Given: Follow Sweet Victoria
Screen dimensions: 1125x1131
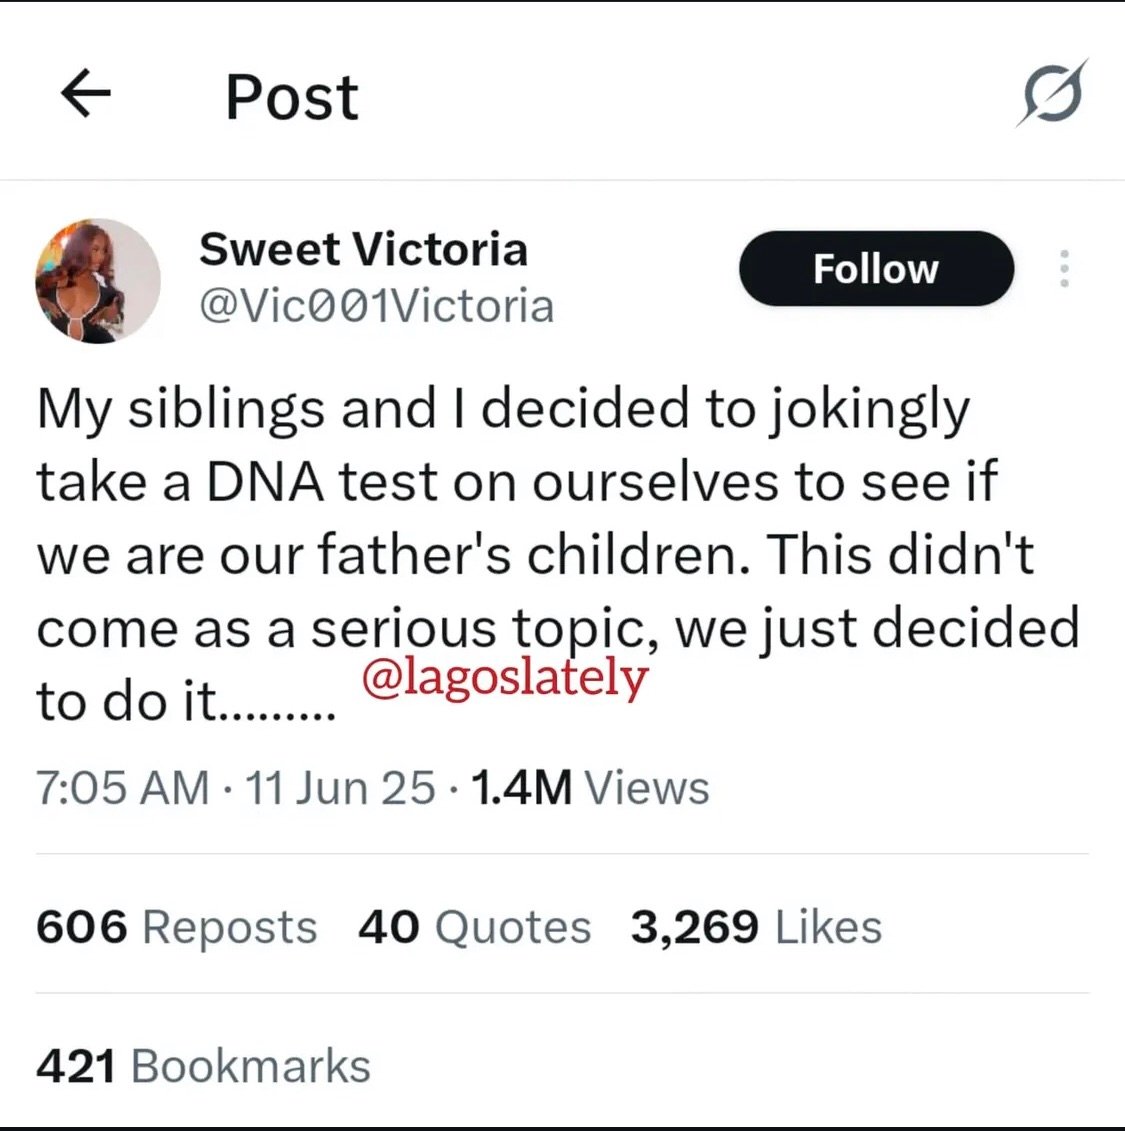Looking at the screenshot, I should click(x=876, y=268).
